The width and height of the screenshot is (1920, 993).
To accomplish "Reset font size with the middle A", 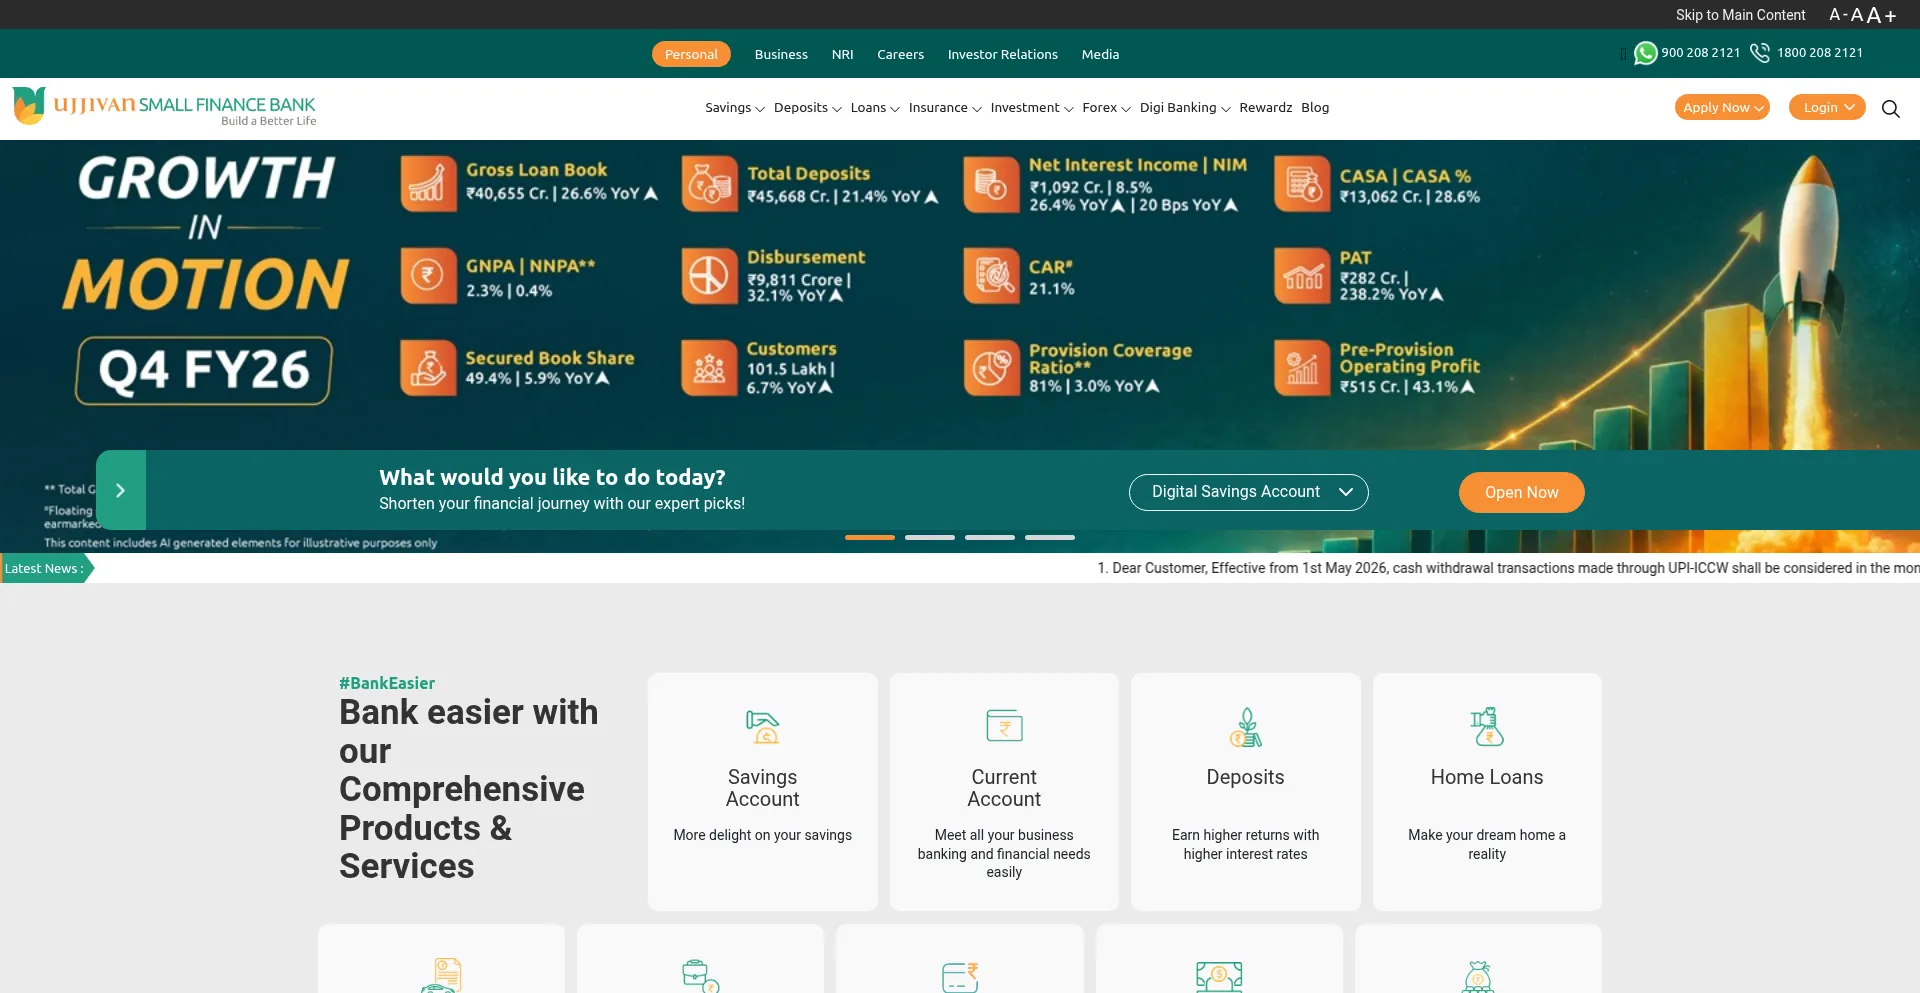I will 1857,15.
